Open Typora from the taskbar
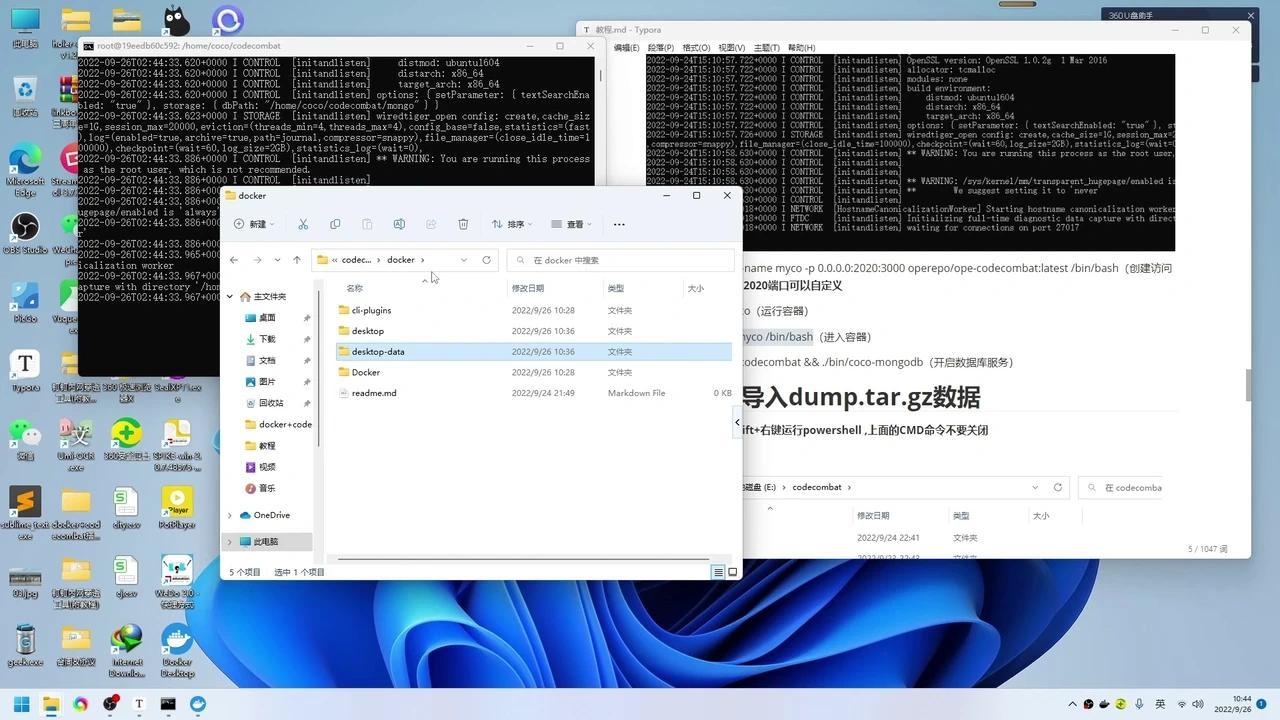The width and height of the screenshot is (1280, 720). pos(139,705)
